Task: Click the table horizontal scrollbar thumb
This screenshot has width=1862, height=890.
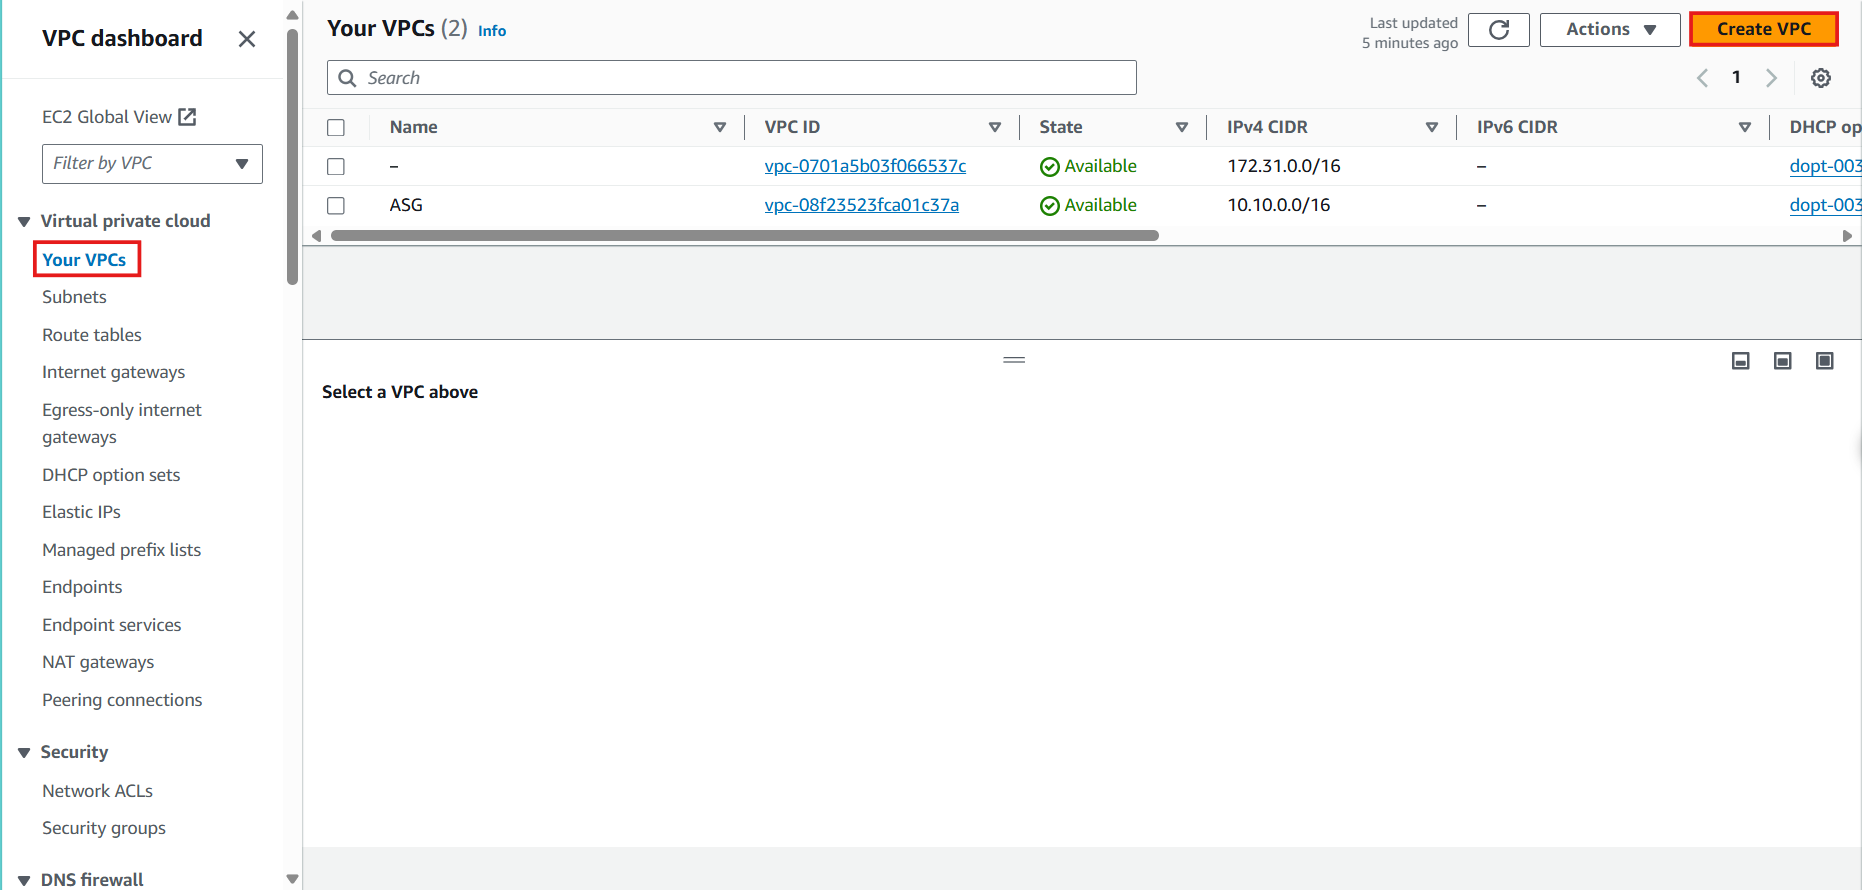Action: click(x=745, y=236)
